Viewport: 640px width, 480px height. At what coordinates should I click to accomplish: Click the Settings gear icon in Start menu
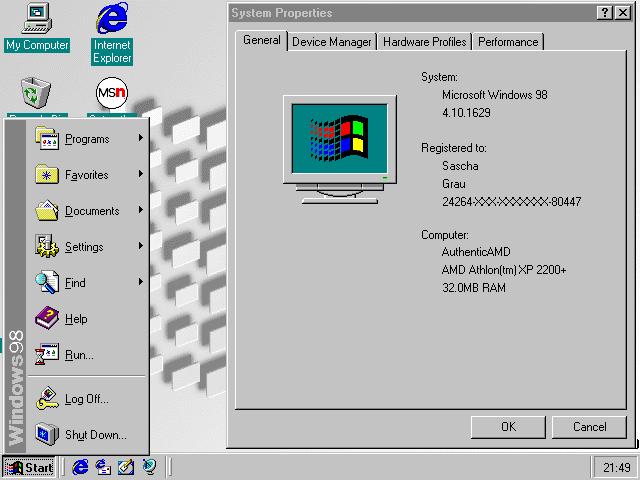click(x=47, y=246)
